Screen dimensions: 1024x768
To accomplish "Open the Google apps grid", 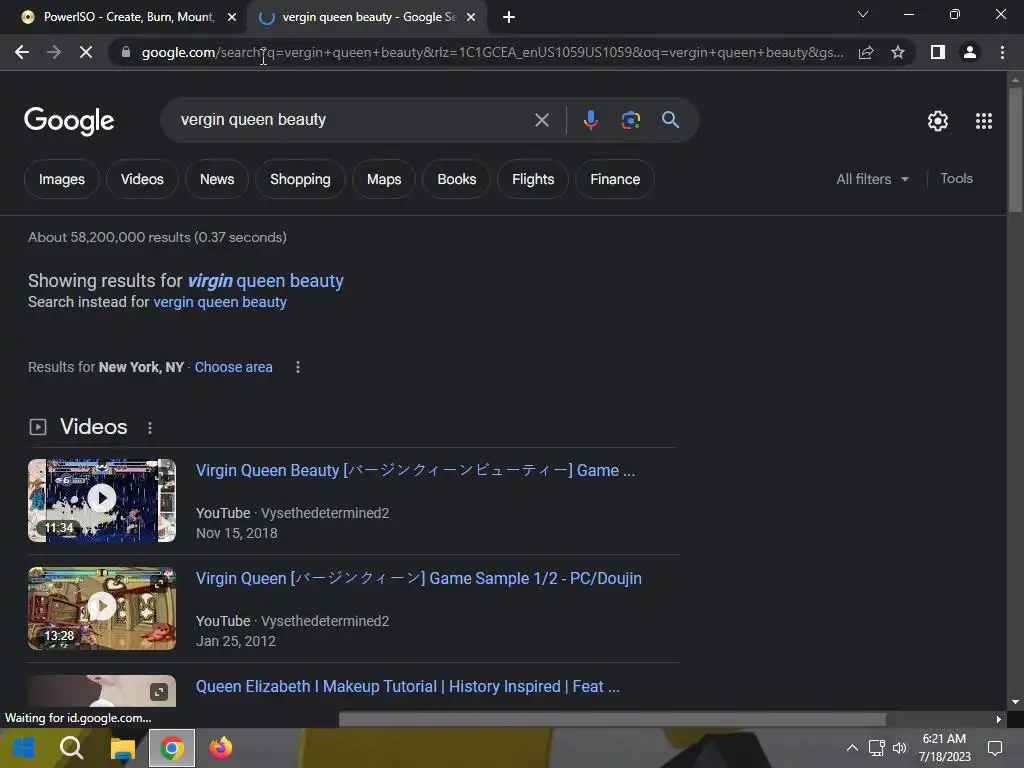I will (984, 121).
